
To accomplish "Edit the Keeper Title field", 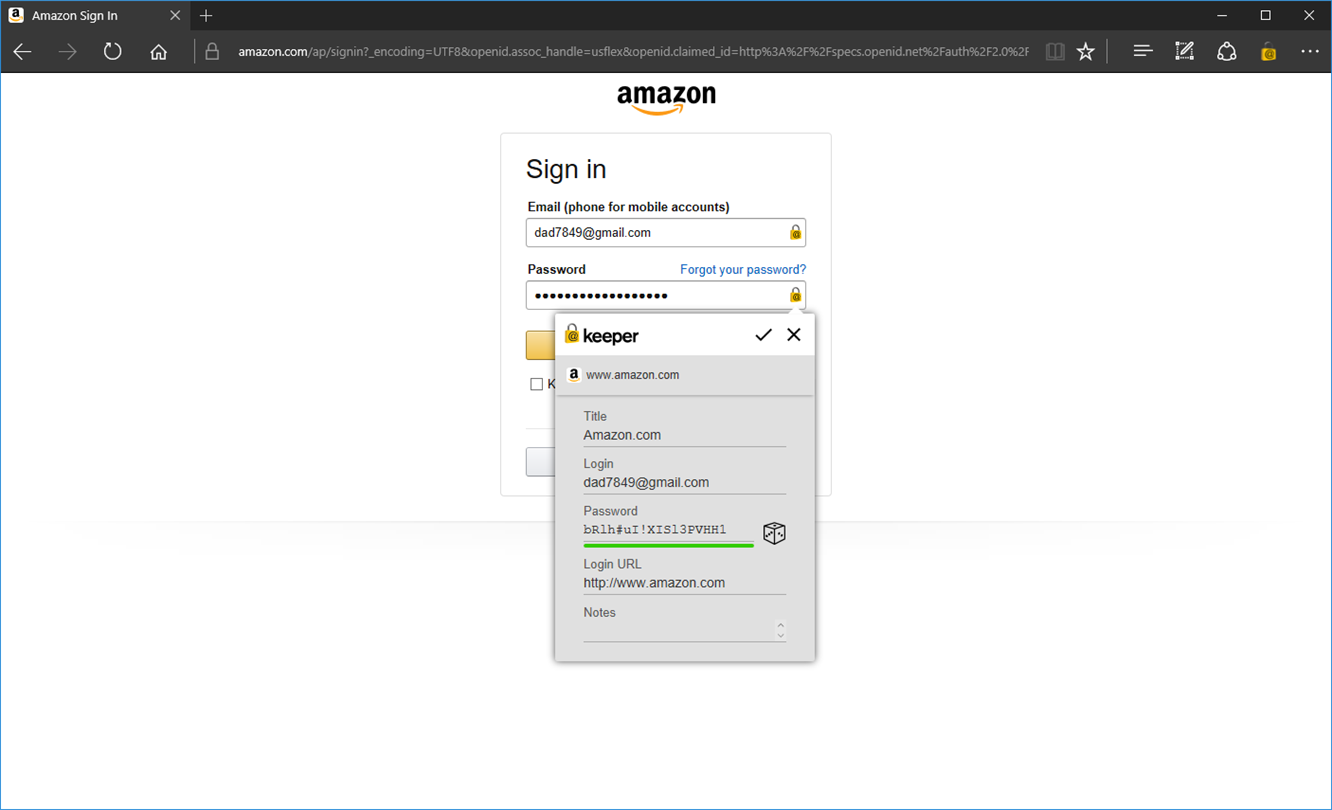I will (685, 435).
